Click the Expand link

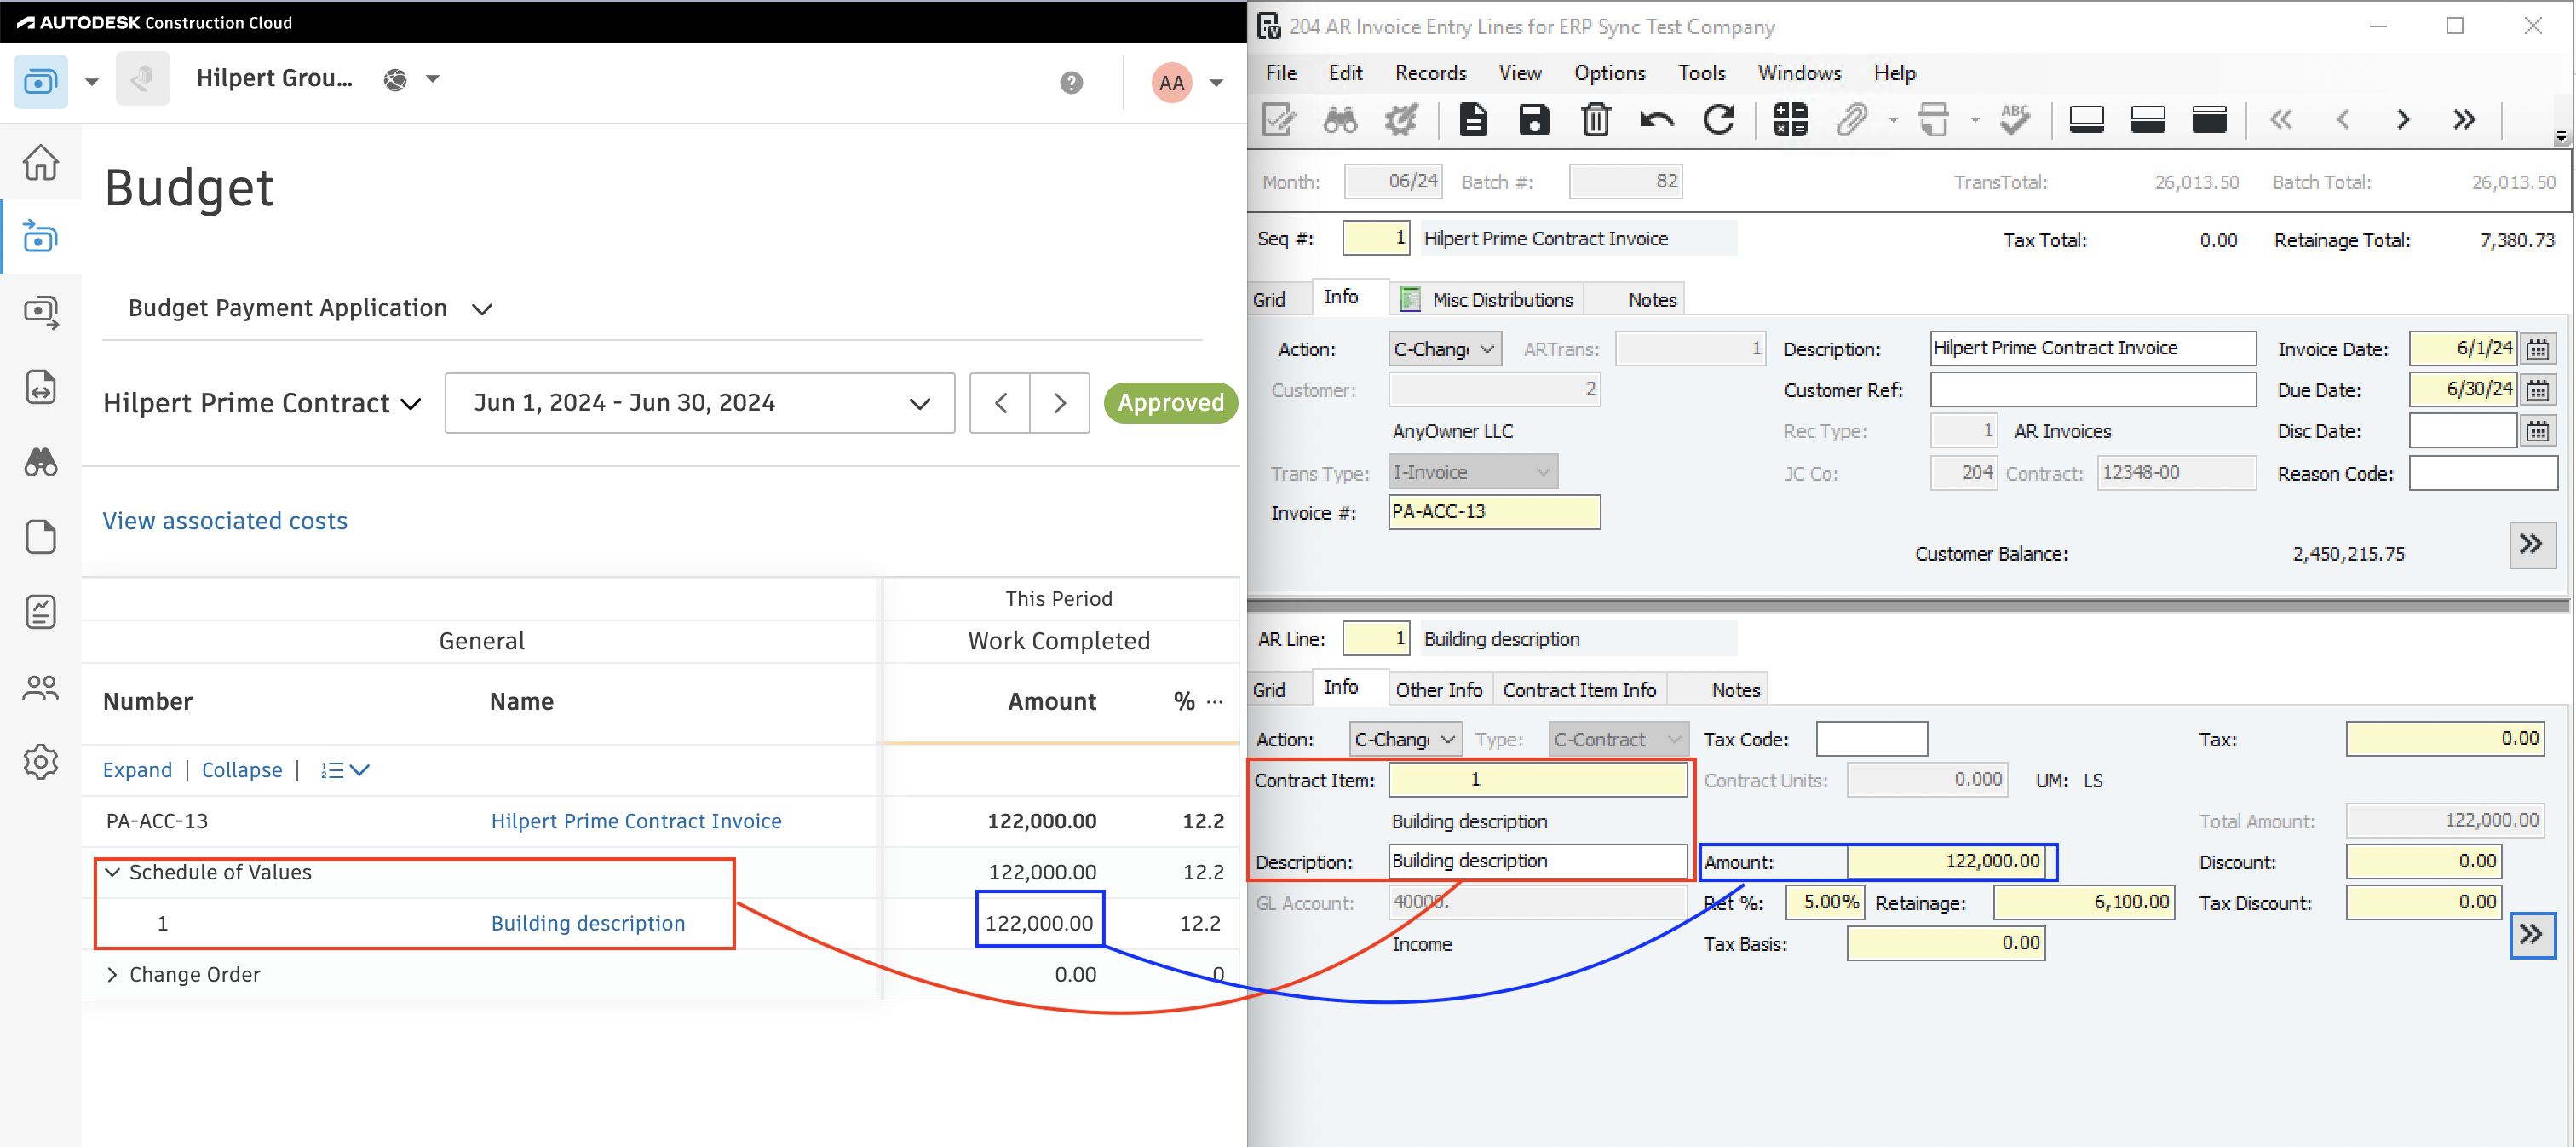coord(137,770)
